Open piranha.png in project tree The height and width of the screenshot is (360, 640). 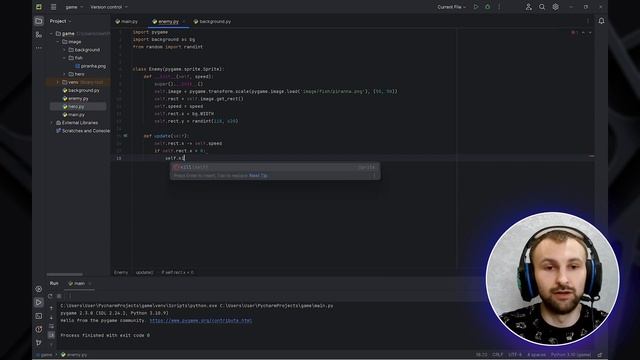90,66
